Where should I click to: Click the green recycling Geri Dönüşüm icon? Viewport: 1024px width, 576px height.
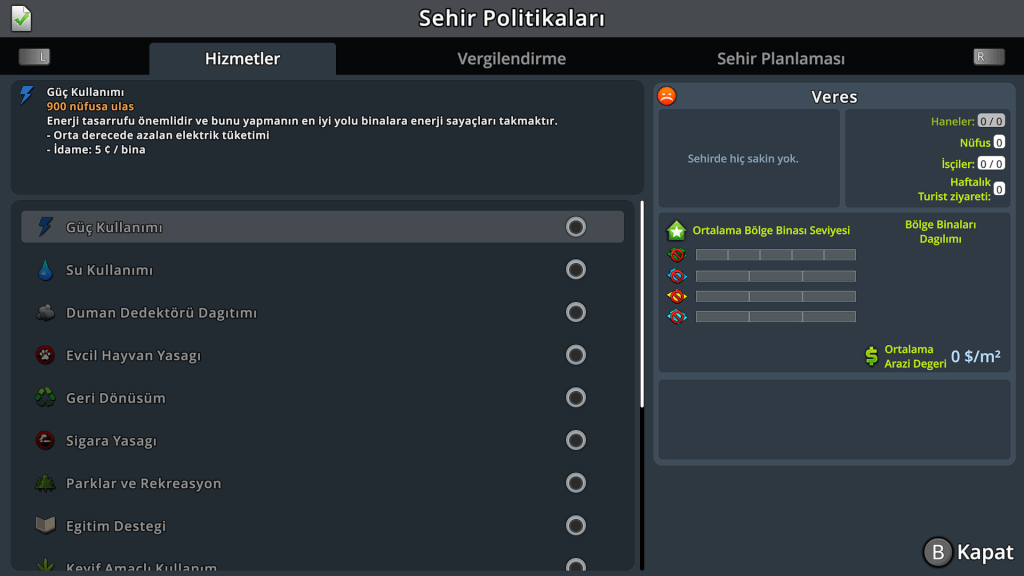point(45,398)
